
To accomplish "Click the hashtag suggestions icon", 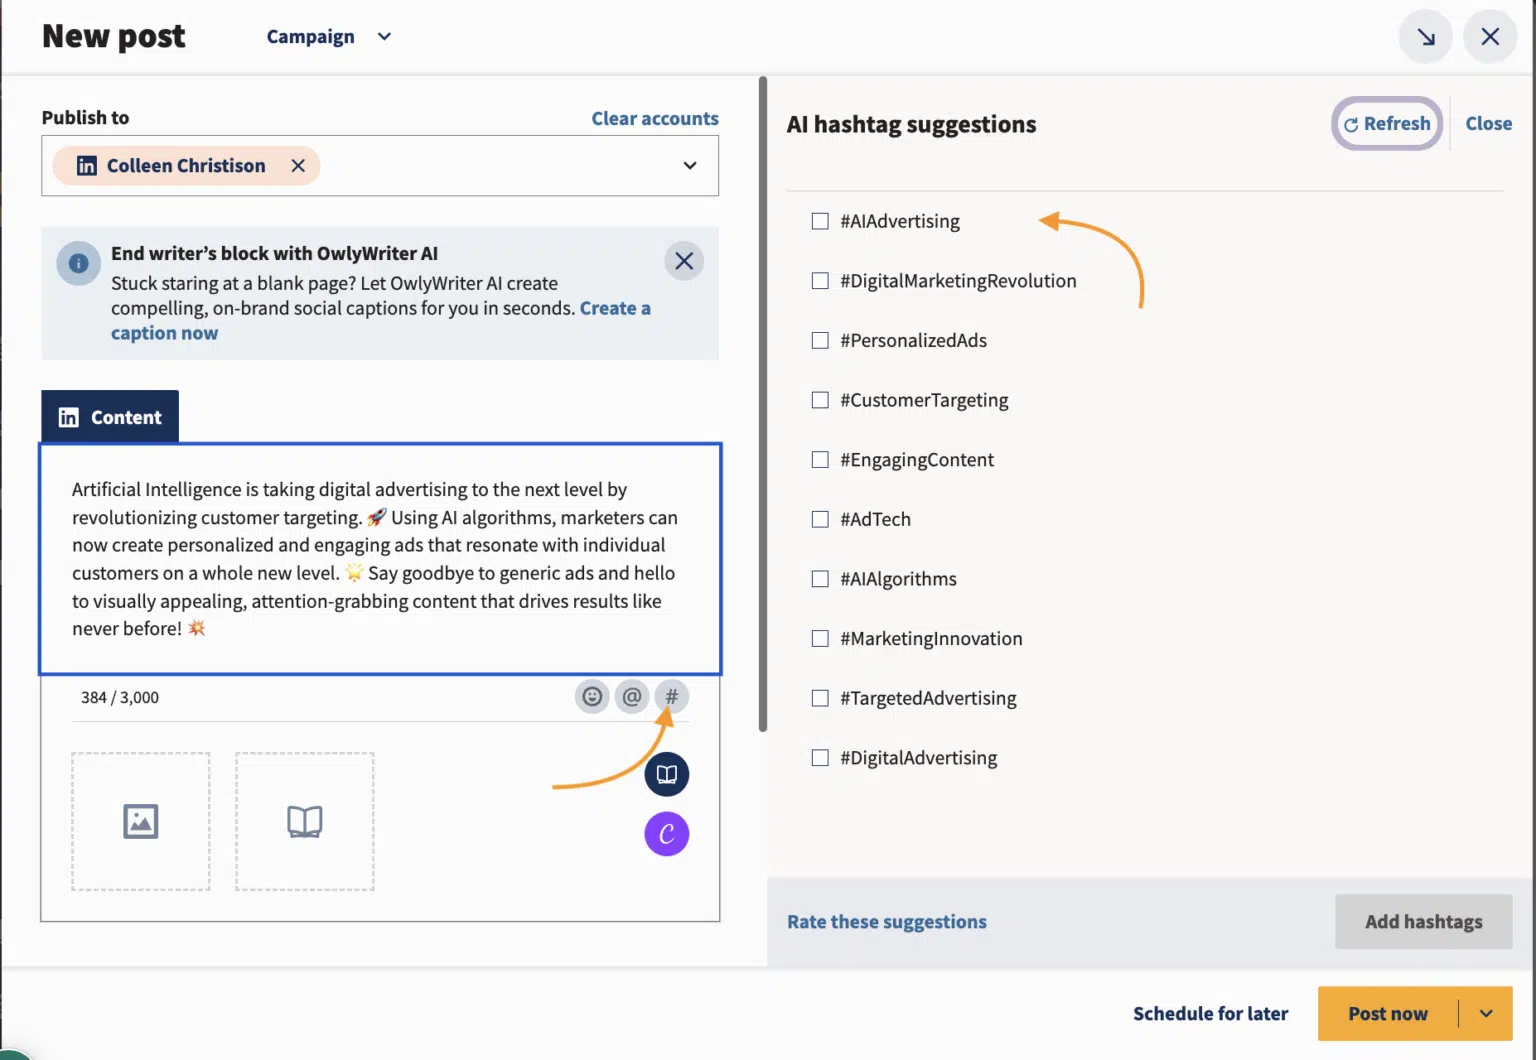I will [672, 696].
